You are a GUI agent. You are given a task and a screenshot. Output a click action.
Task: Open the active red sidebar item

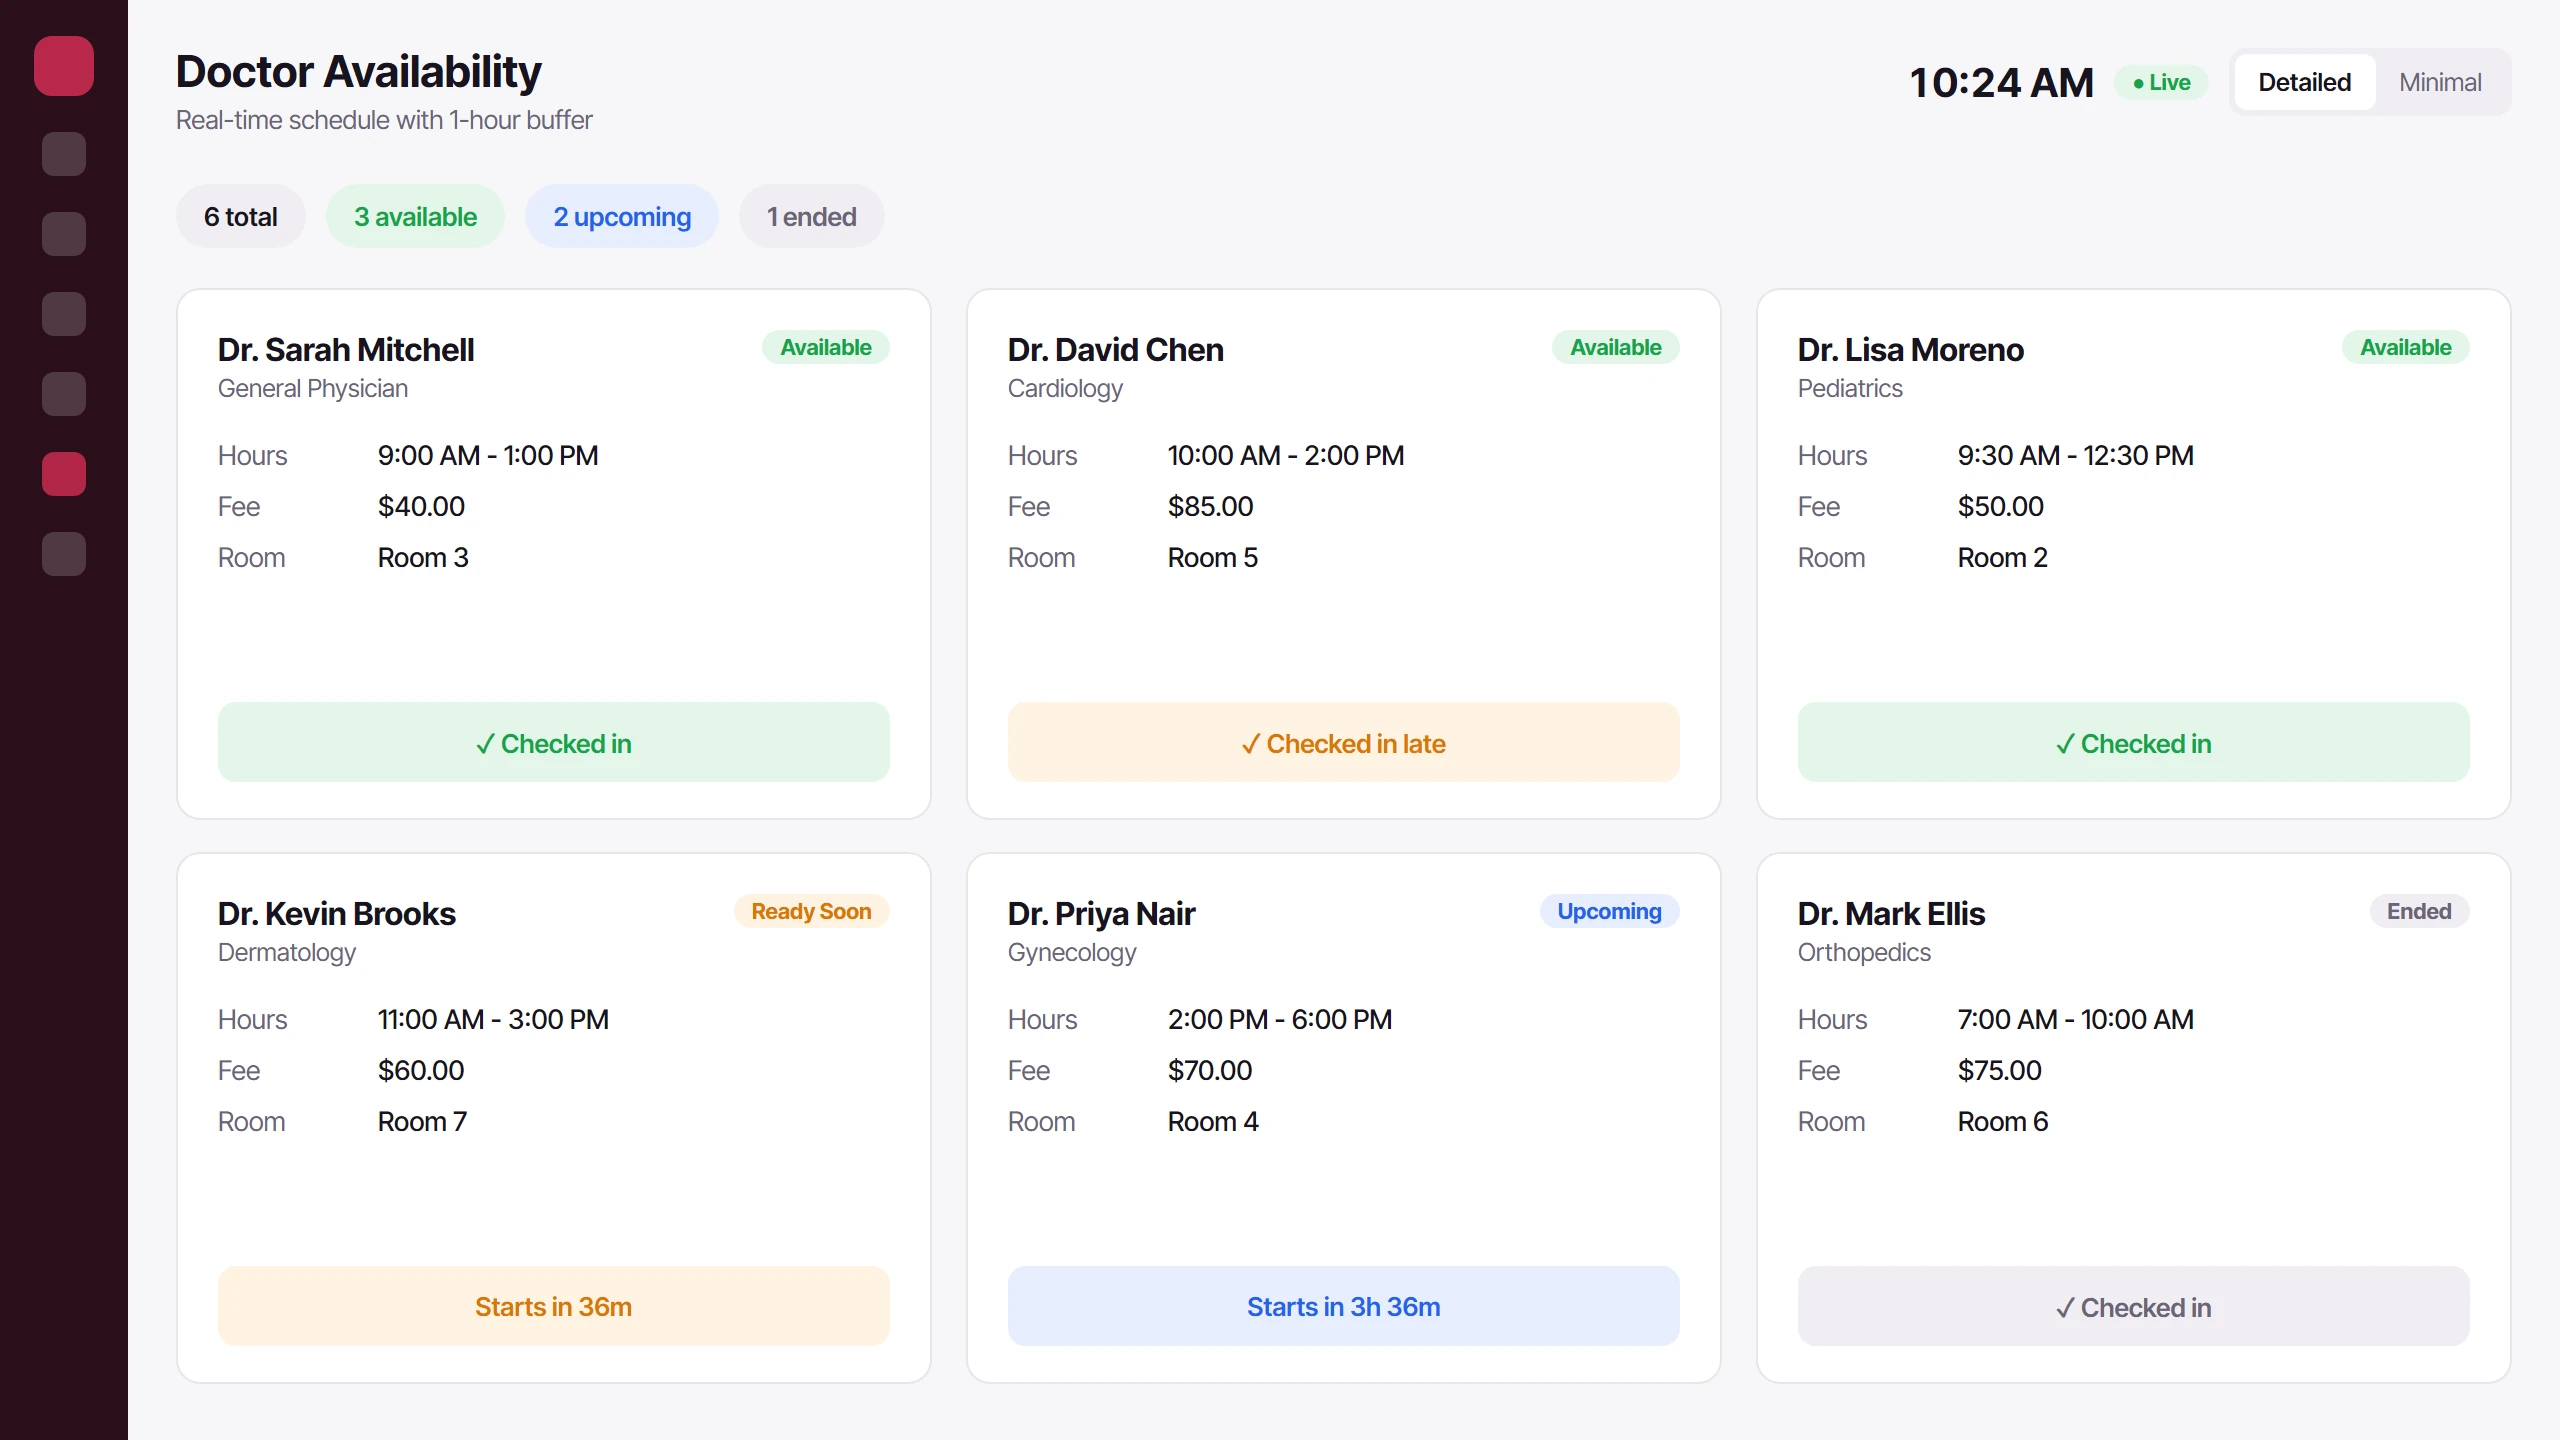point(64,474)
